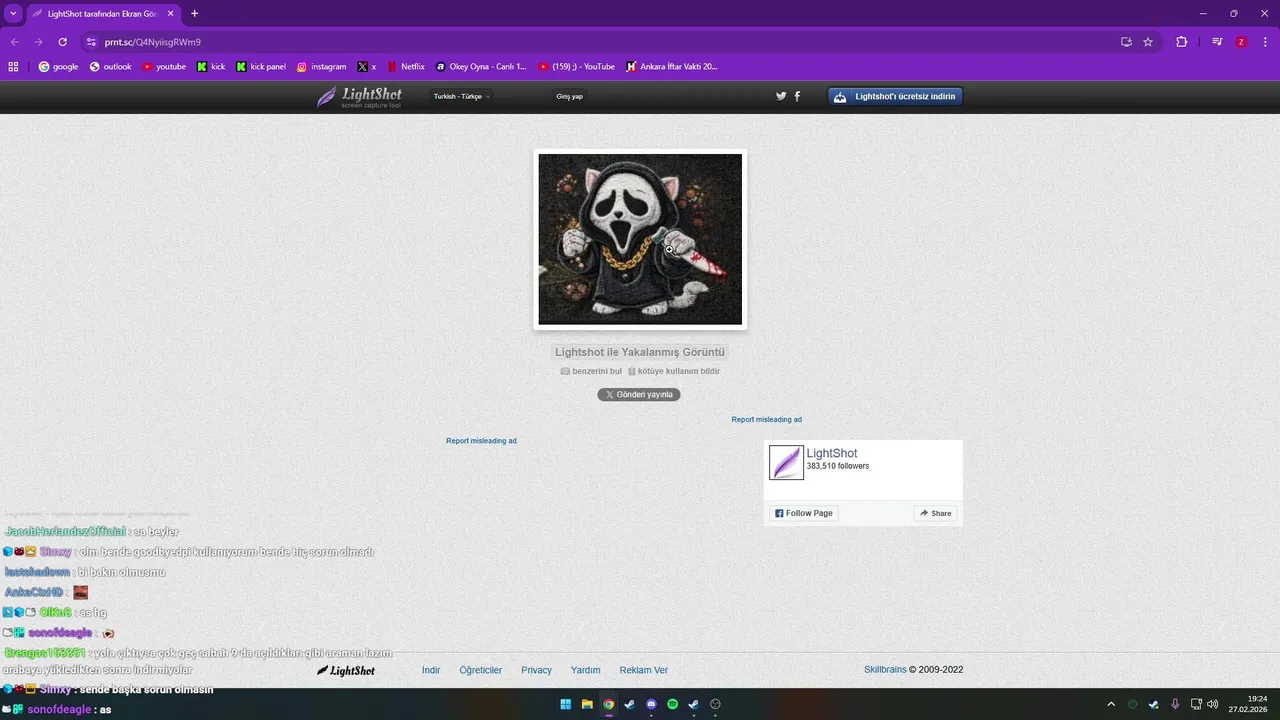Click Reklam Ver footer link
Viewport: 1280px width, 720px height.
(x=644, y=670)
